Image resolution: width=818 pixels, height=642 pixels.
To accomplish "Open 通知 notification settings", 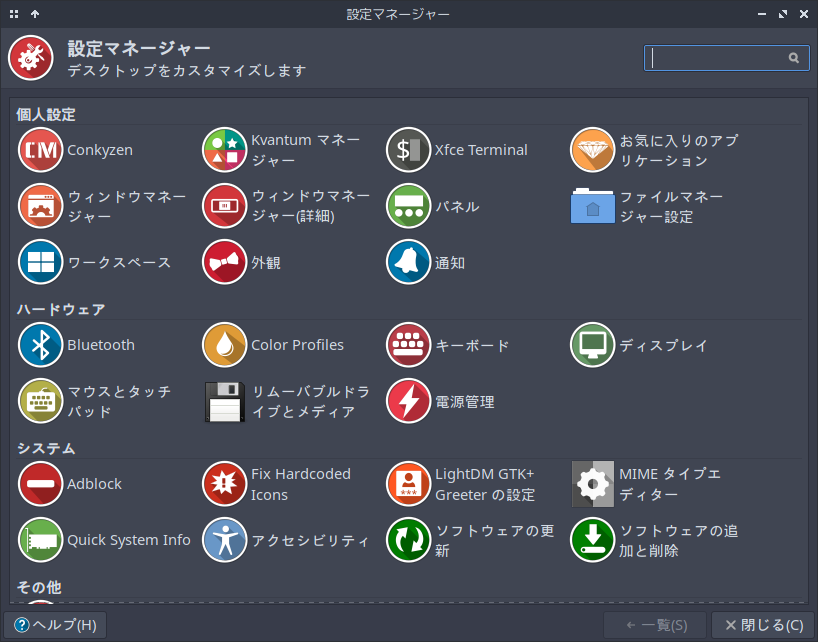I will click(x=426, y=262).
